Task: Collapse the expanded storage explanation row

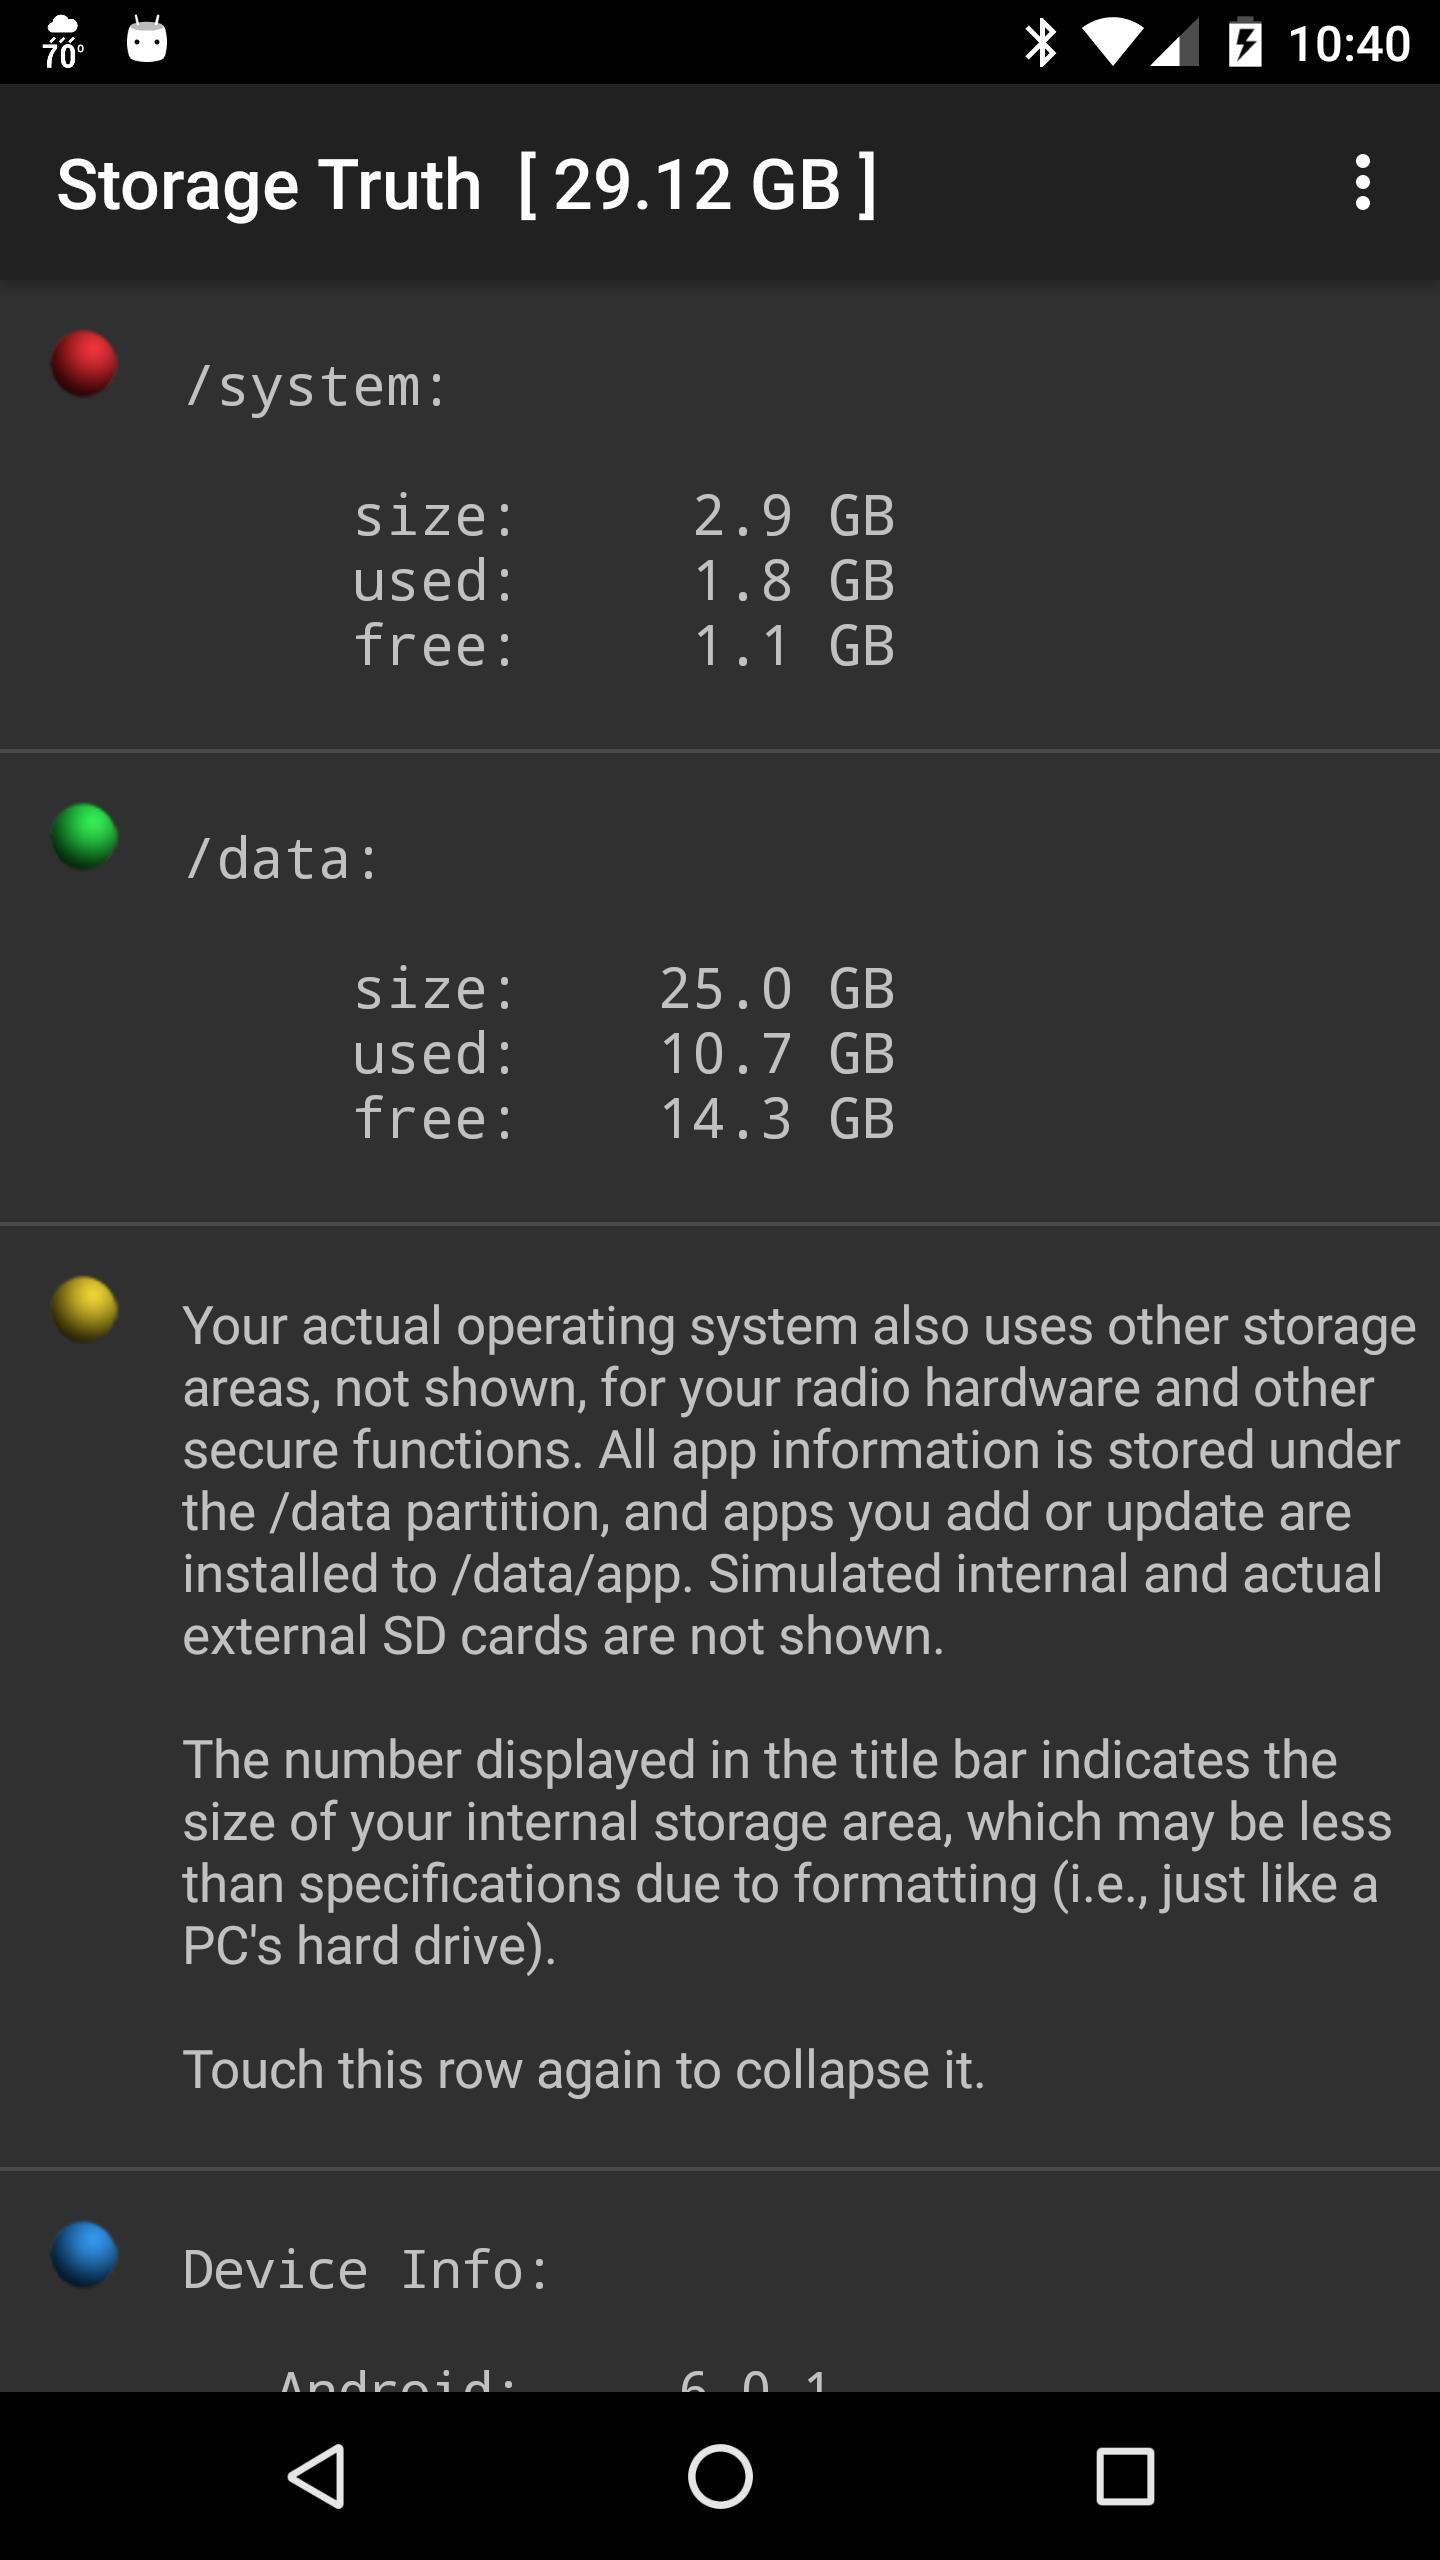Action: click(x=720, y=1695)
